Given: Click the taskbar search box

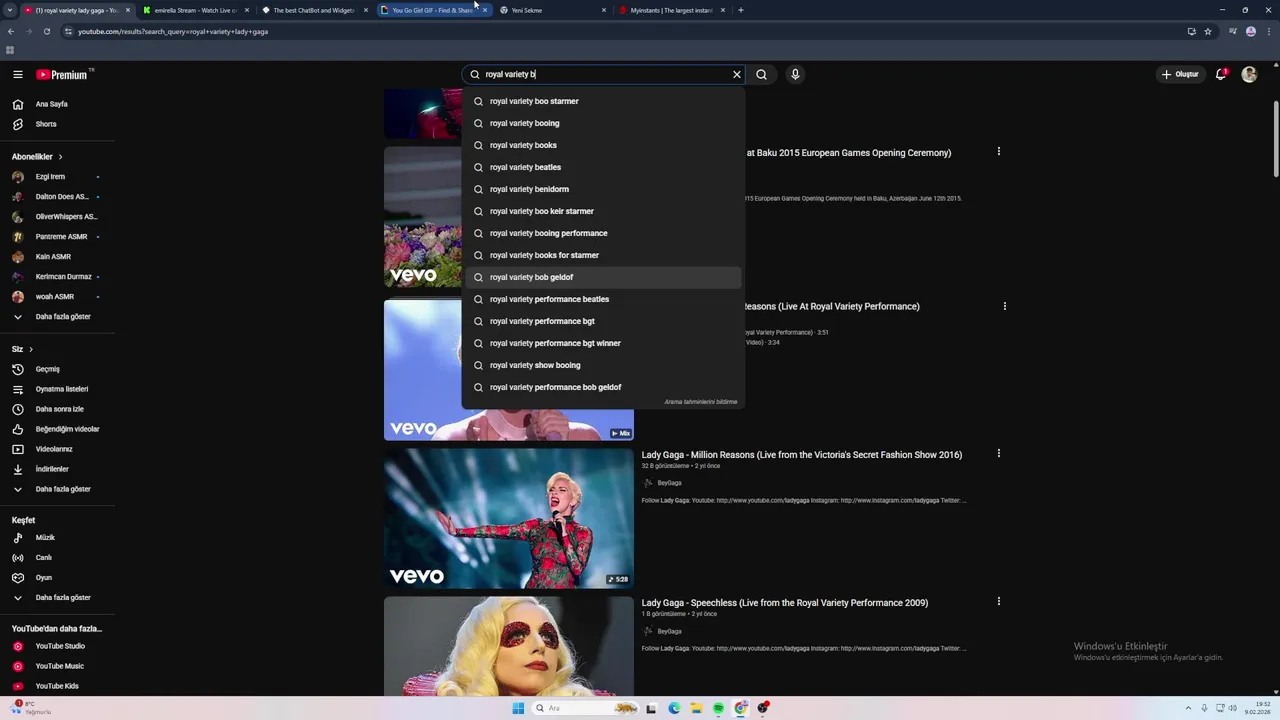Looking at the screenshot, I should coord(585,708).
